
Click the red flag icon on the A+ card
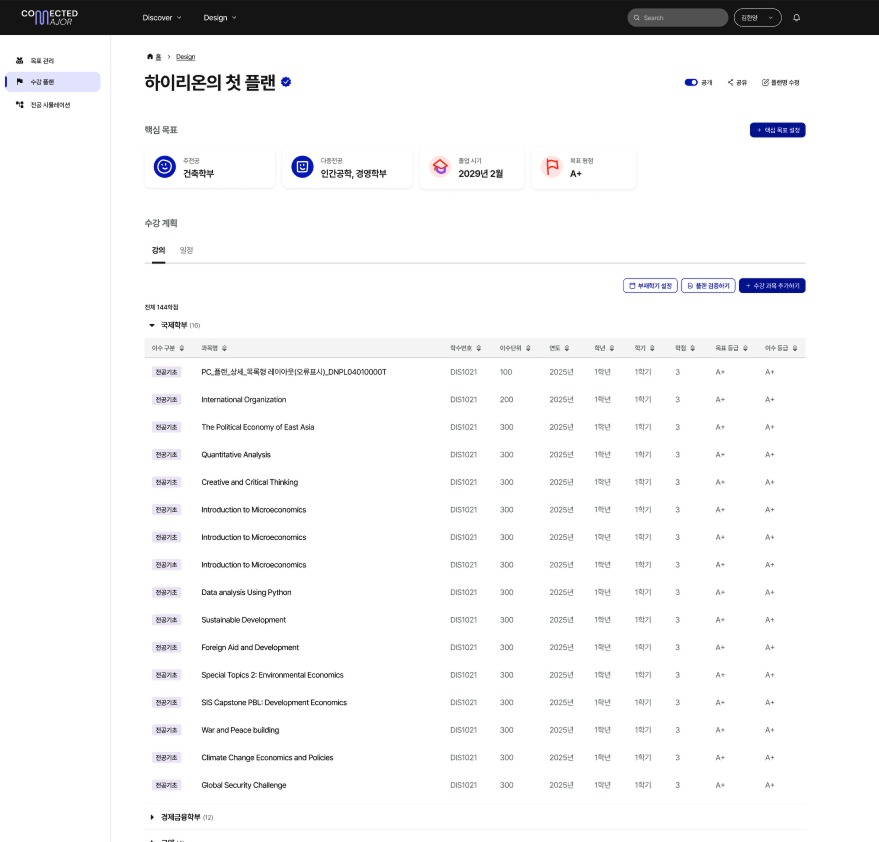click(x=552, y=167)
